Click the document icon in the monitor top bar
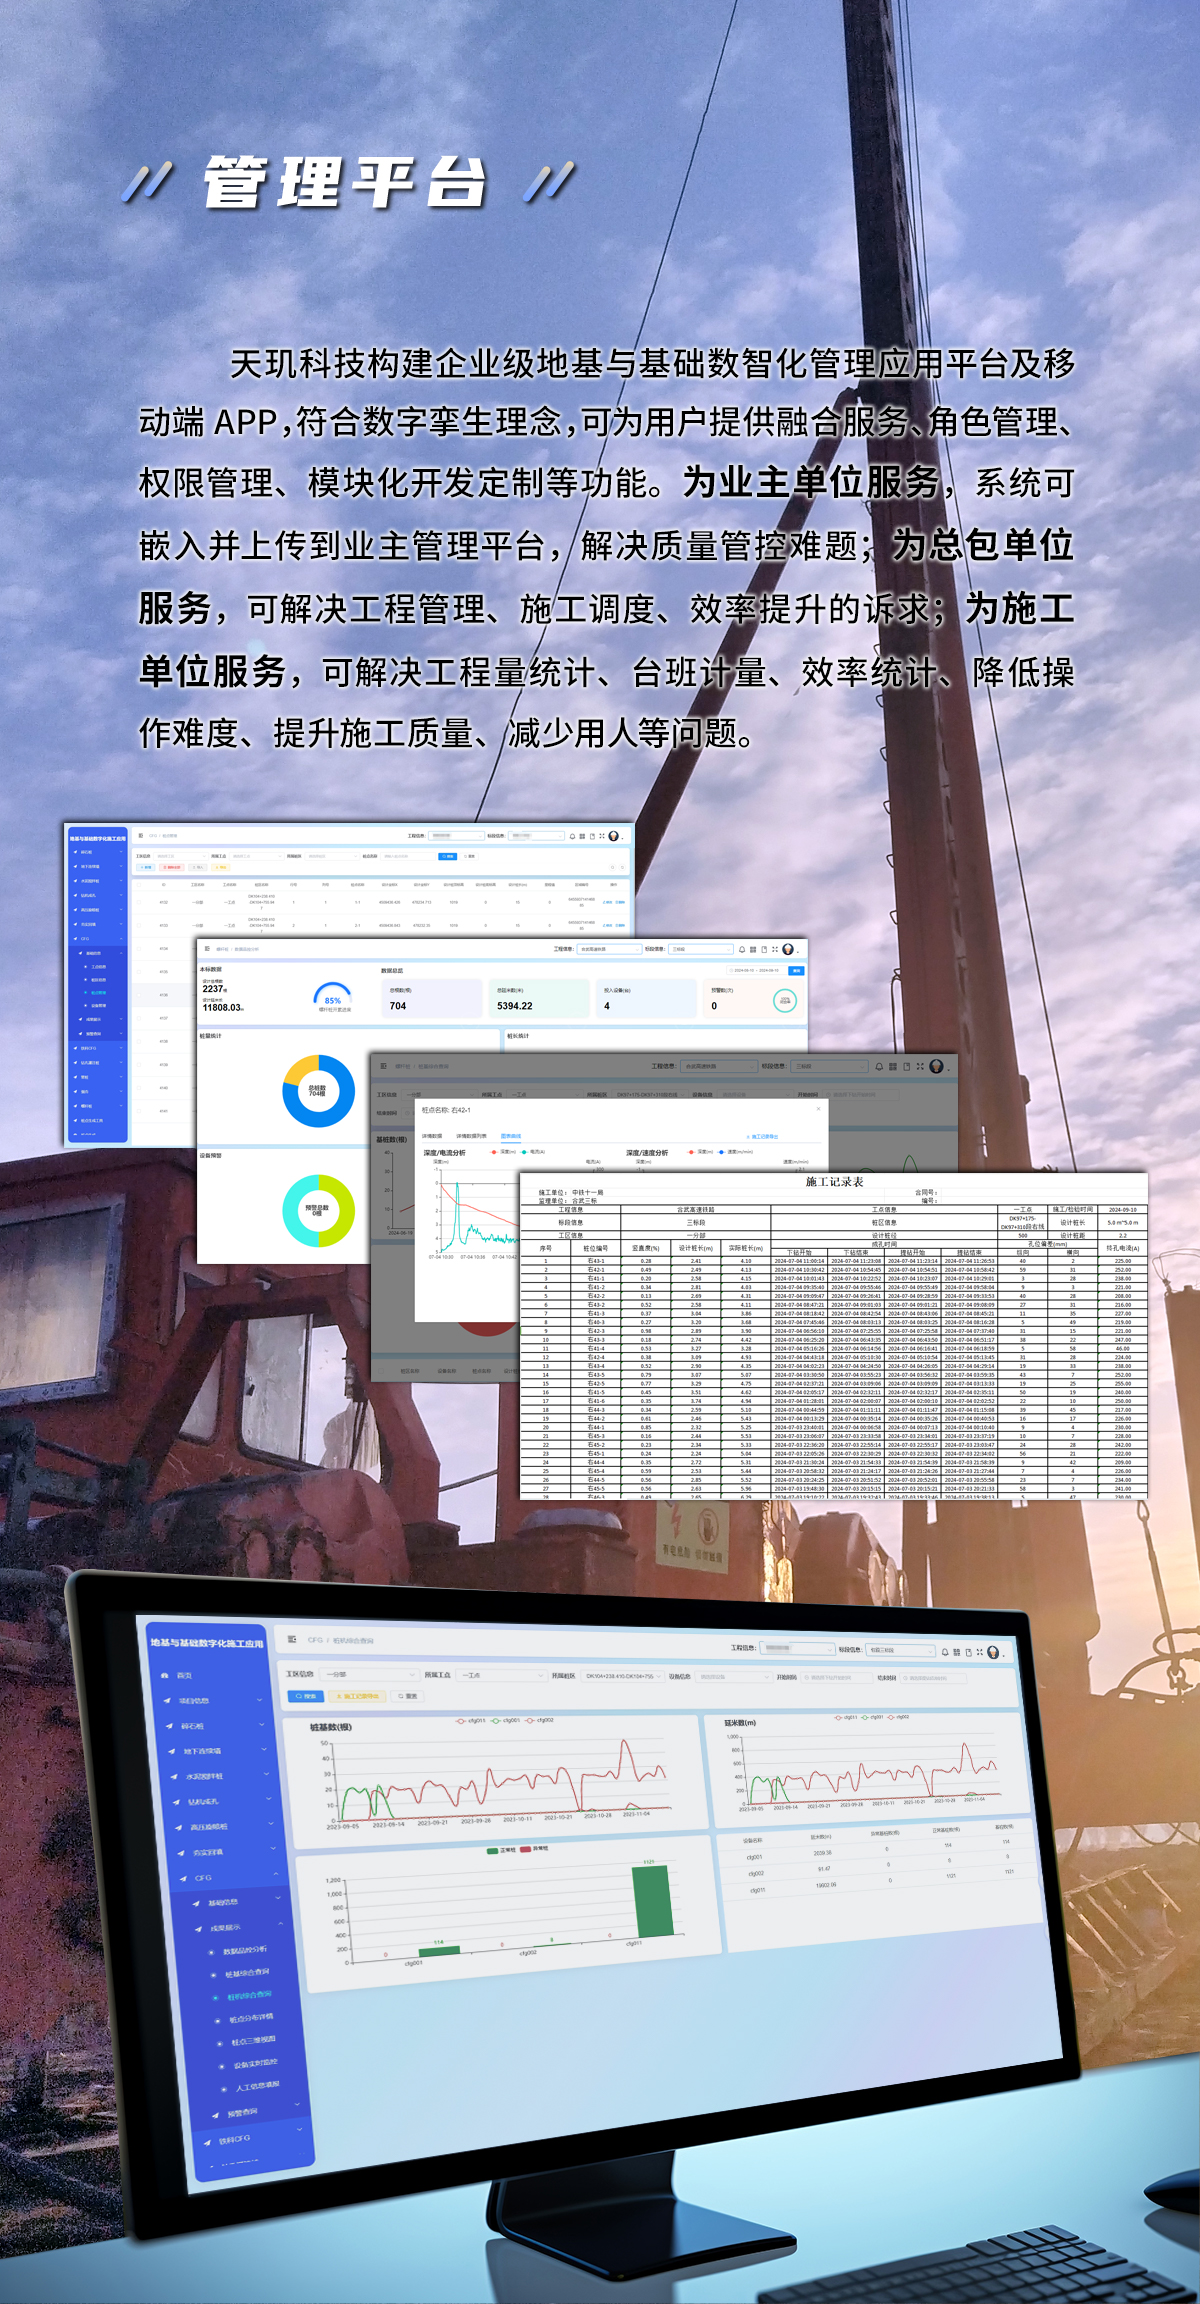1200x2304 pixels. pos(969,1653)
